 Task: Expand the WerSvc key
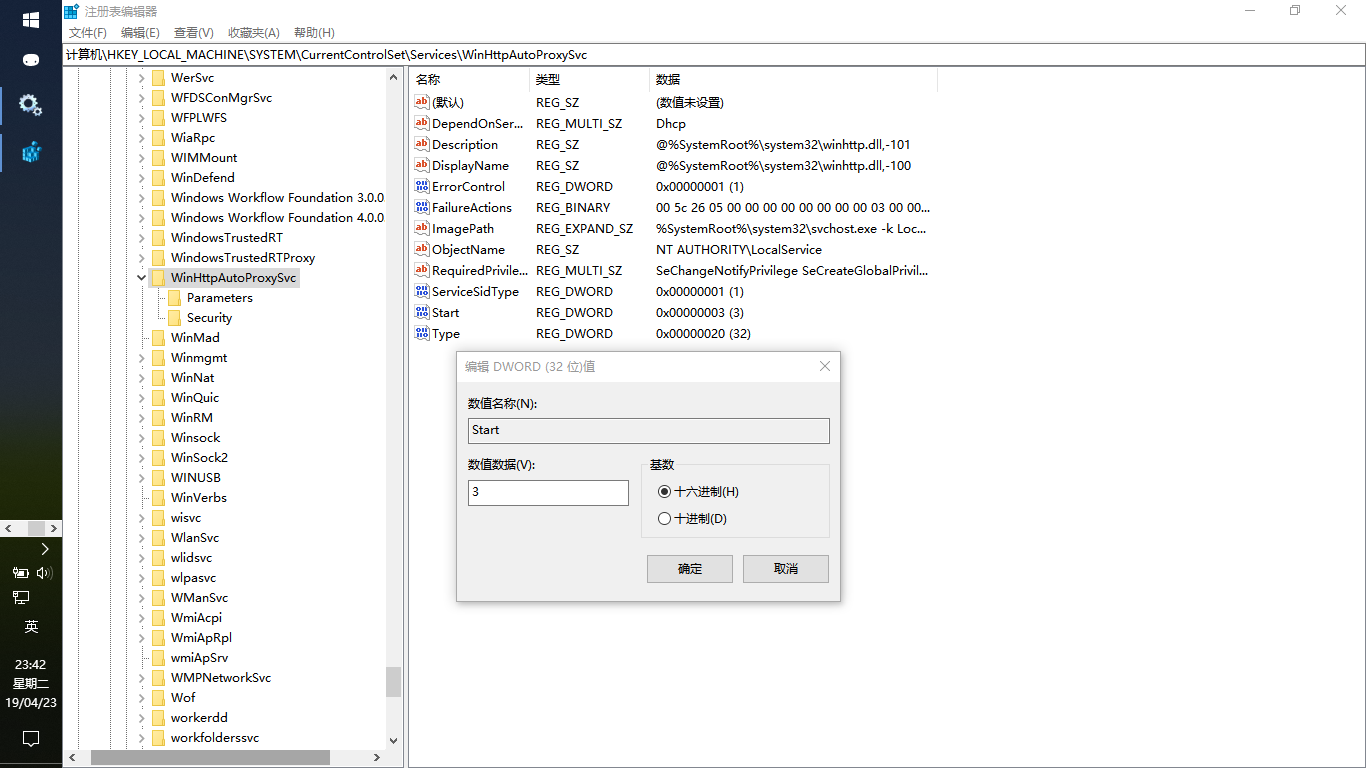pos(142,78)
